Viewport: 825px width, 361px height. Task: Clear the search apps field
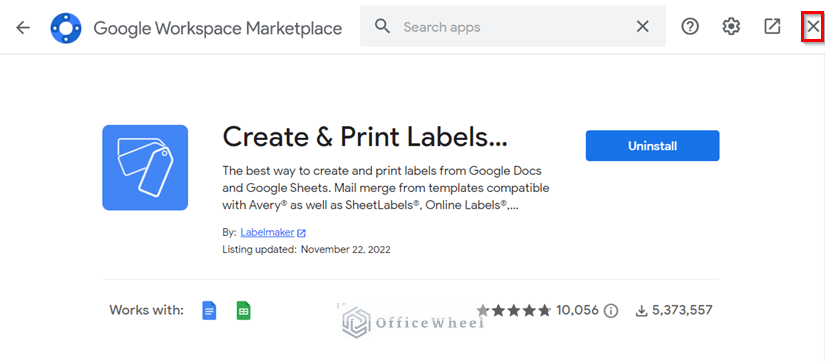tap(642, 27)
